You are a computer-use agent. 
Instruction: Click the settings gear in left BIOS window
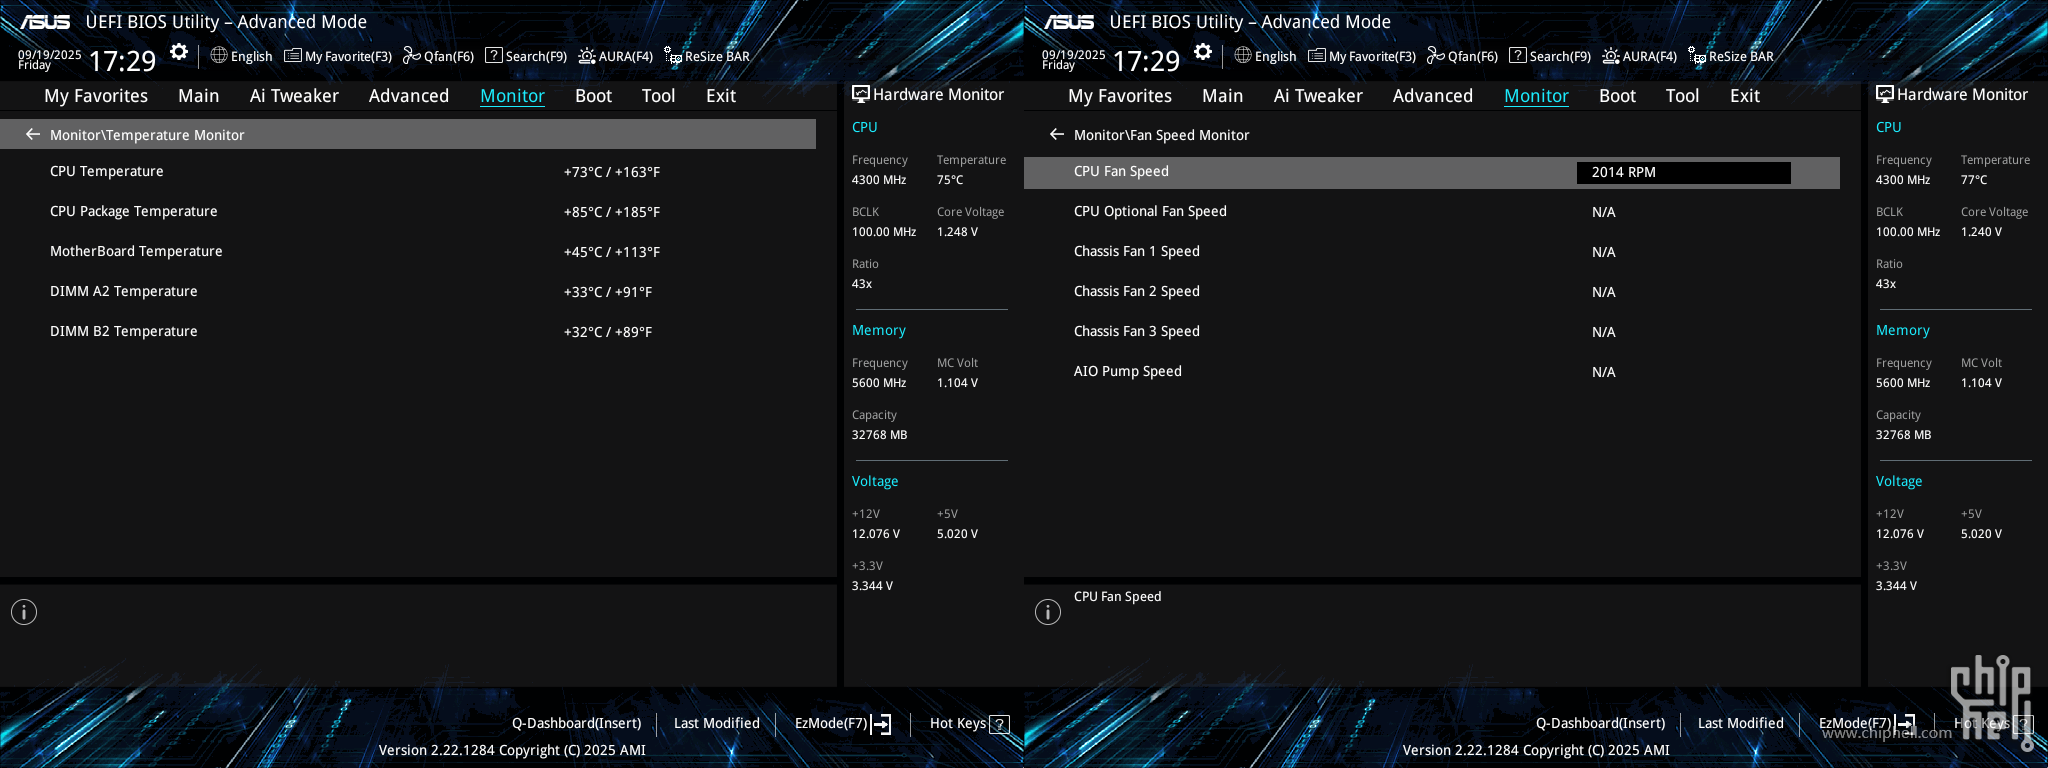coord(179,52)
